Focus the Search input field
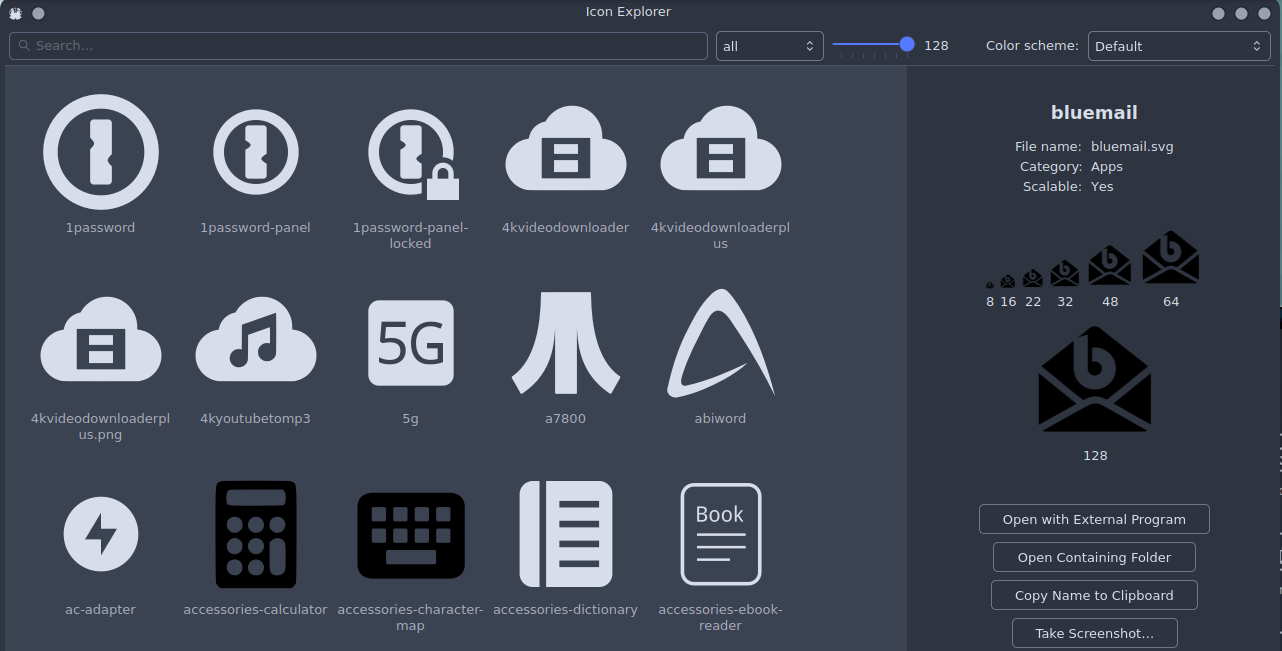The height and width of the screenshot is (651, 1282). pos(360,46)
